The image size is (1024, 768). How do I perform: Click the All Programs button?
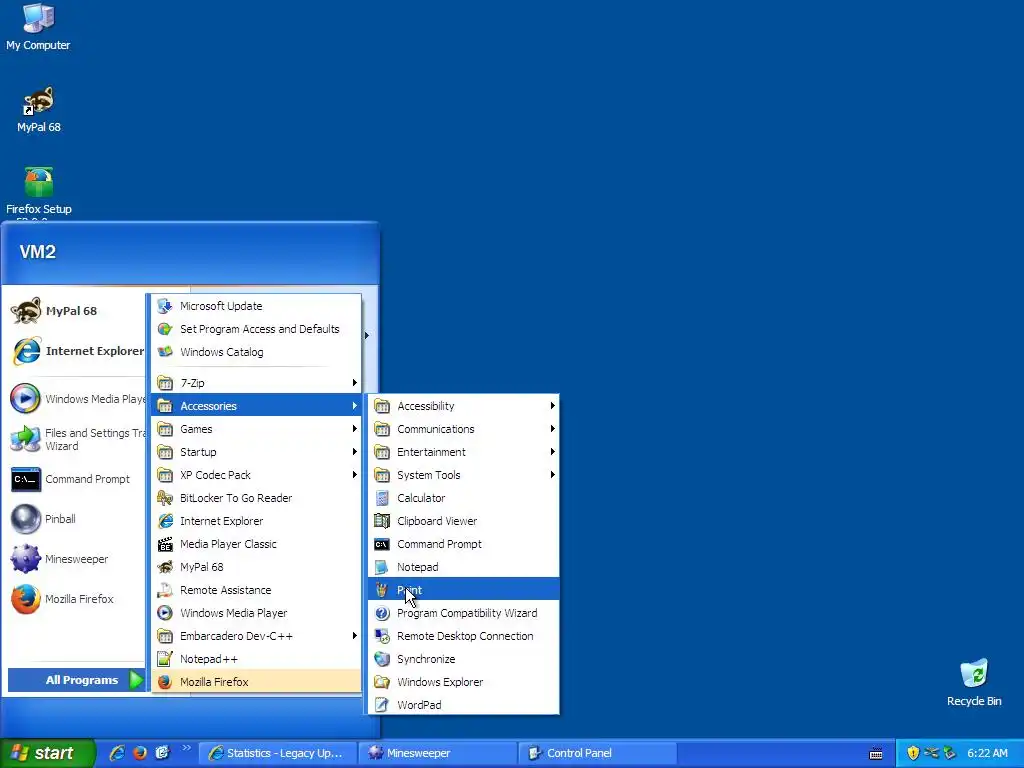[76, 680]
